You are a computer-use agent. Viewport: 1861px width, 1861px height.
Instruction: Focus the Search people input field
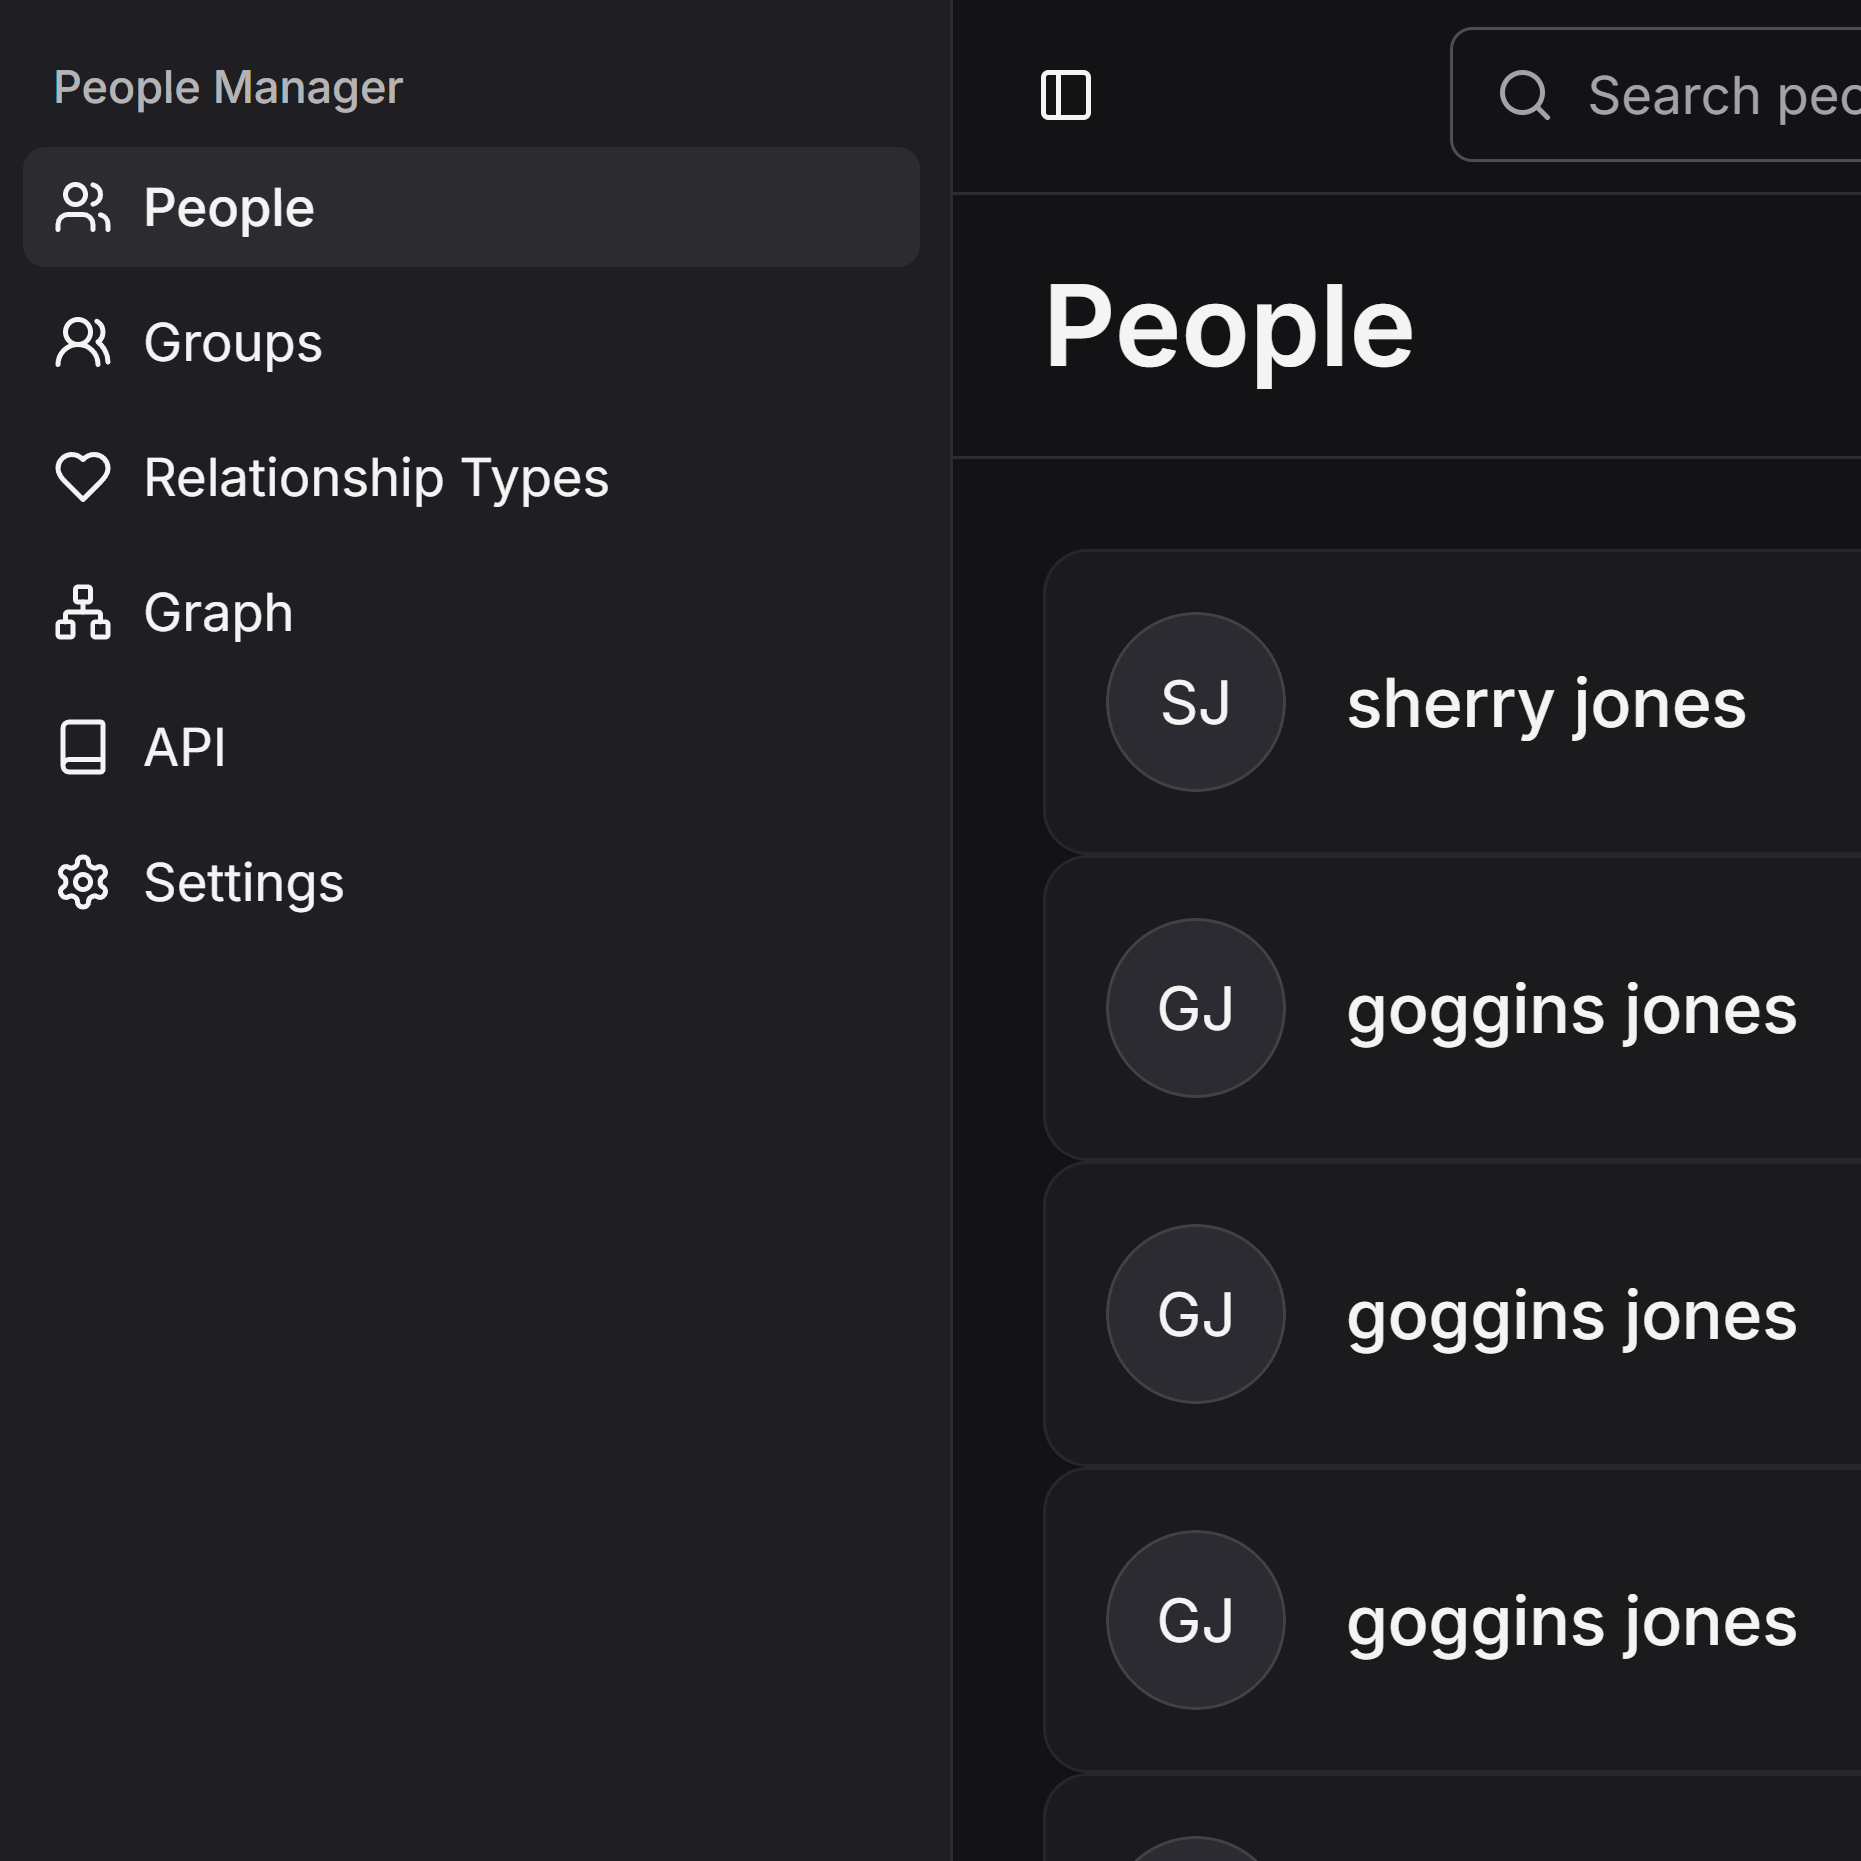point(1720,96)
